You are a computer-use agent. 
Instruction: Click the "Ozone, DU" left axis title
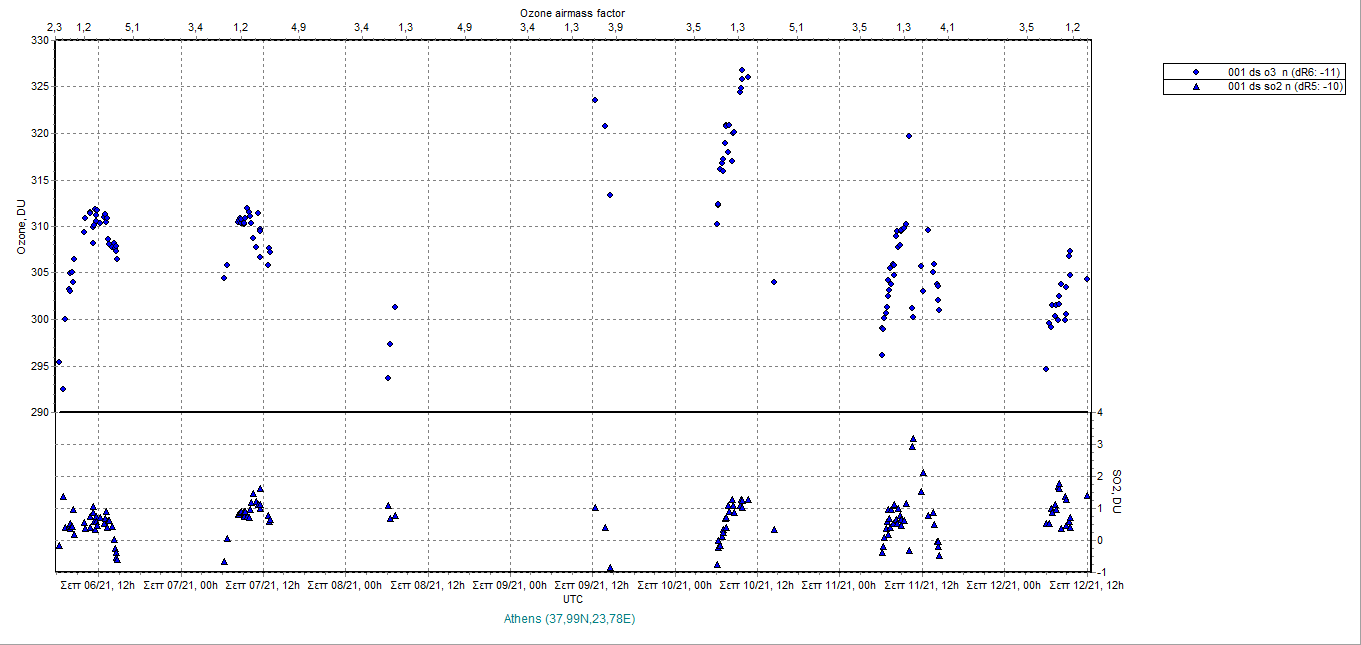pyautogui.click(x=21, y=226)
